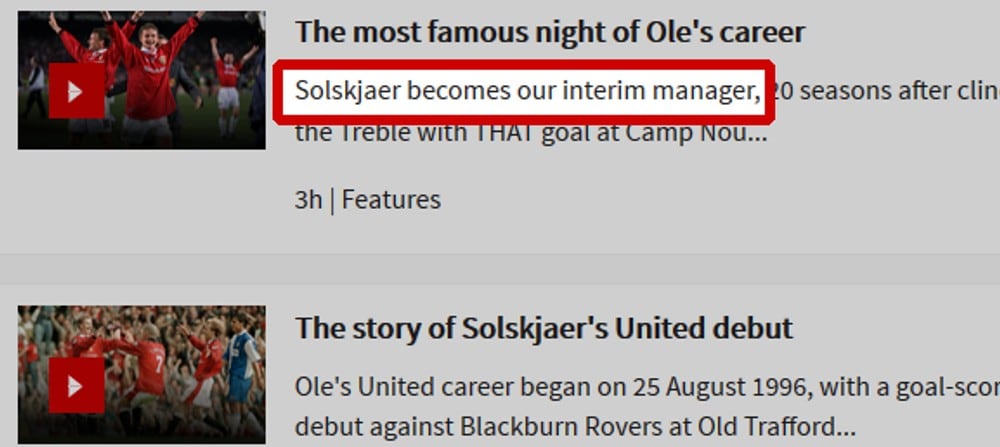1000x447 pixels.
Task: Open the celebrating players thumbnail image
Action: [x=142, y=80]
